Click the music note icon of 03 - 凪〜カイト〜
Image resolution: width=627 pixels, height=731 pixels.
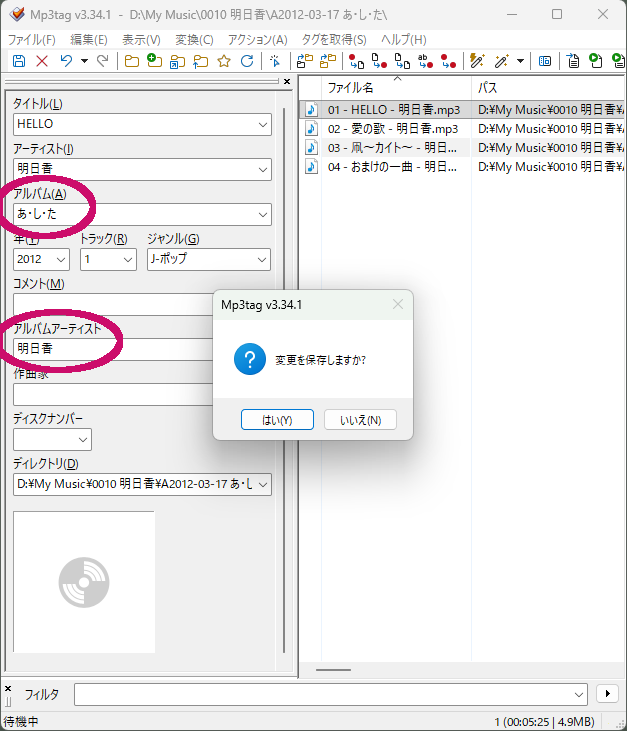311,147
